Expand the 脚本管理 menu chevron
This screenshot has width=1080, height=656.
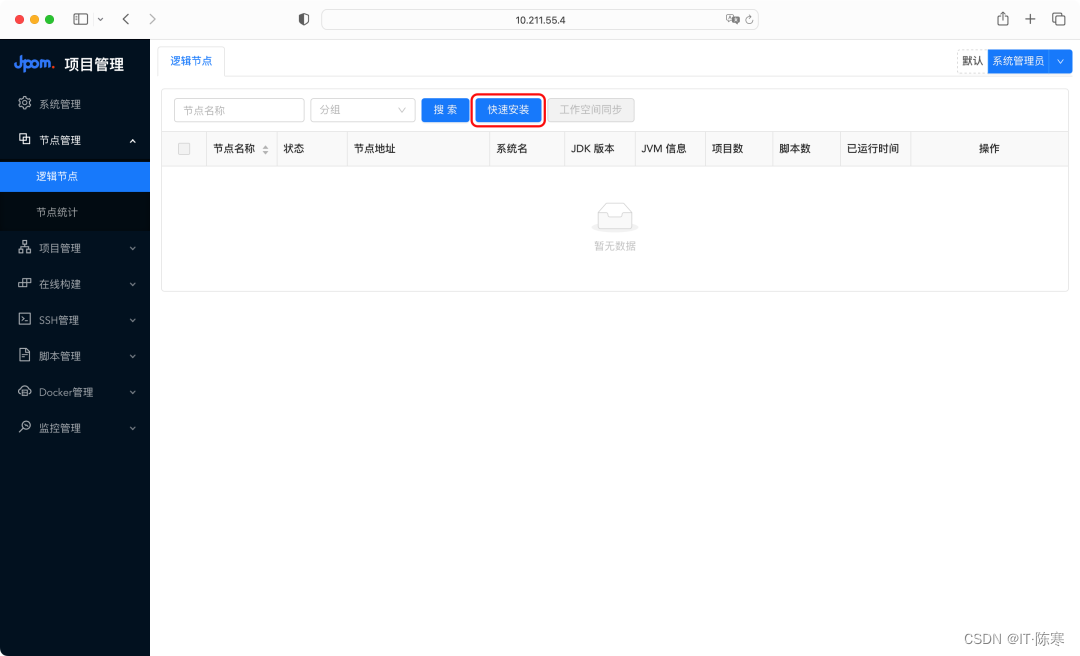pos(133,356)
